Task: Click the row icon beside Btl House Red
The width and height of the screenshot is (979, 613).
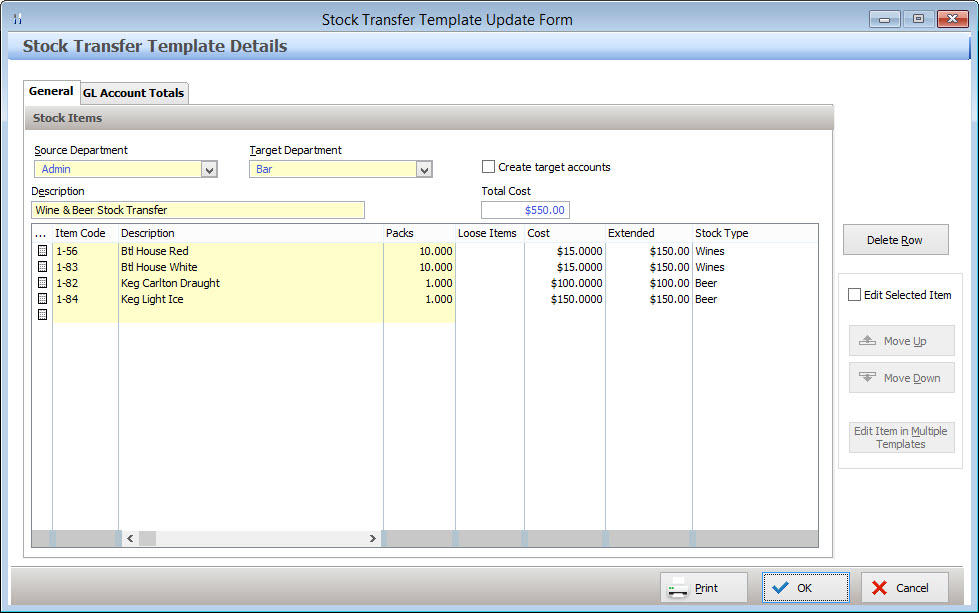Action: (41, 251)
